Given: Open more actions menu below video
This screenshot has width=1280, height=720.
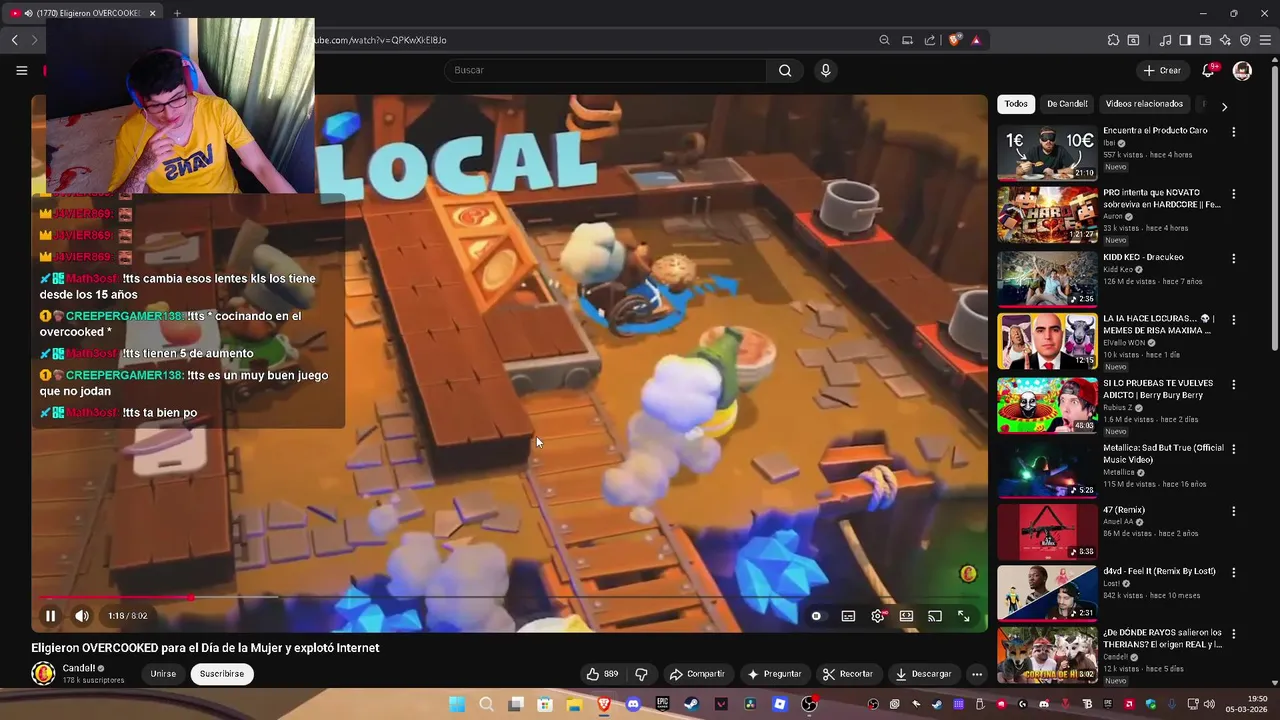Looking at the screenshot, I should [977, 674].
